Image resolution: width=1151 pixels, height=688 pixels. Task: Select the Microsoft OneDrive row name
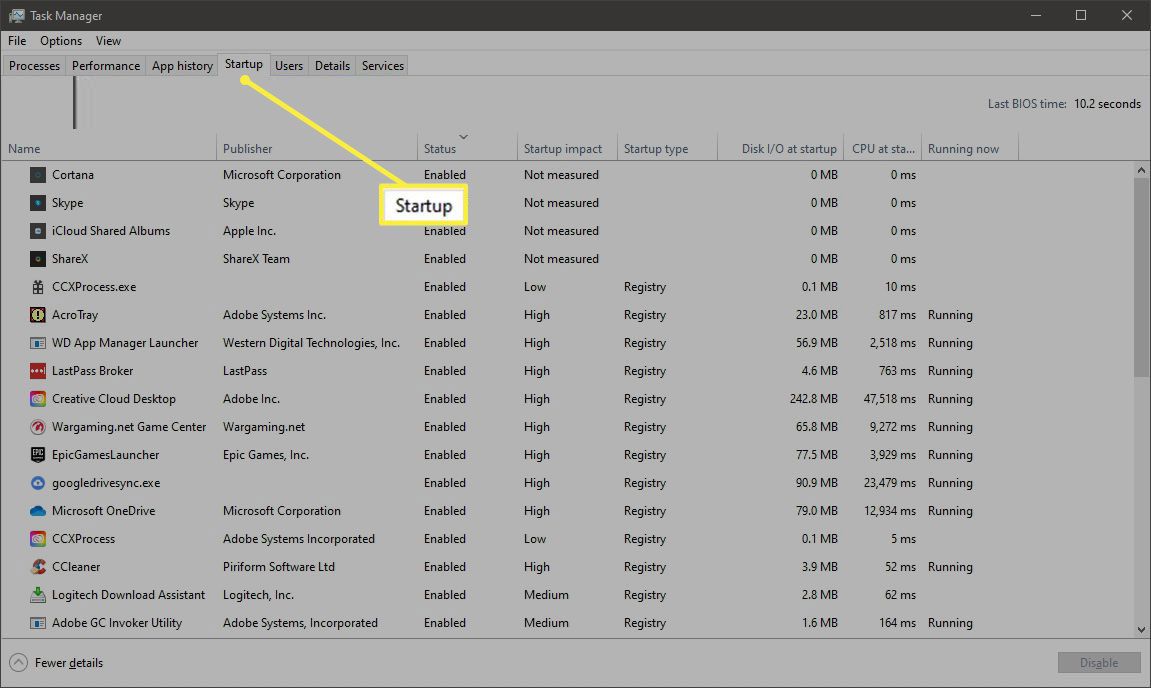pyautogui.click(x=104, y=510)
